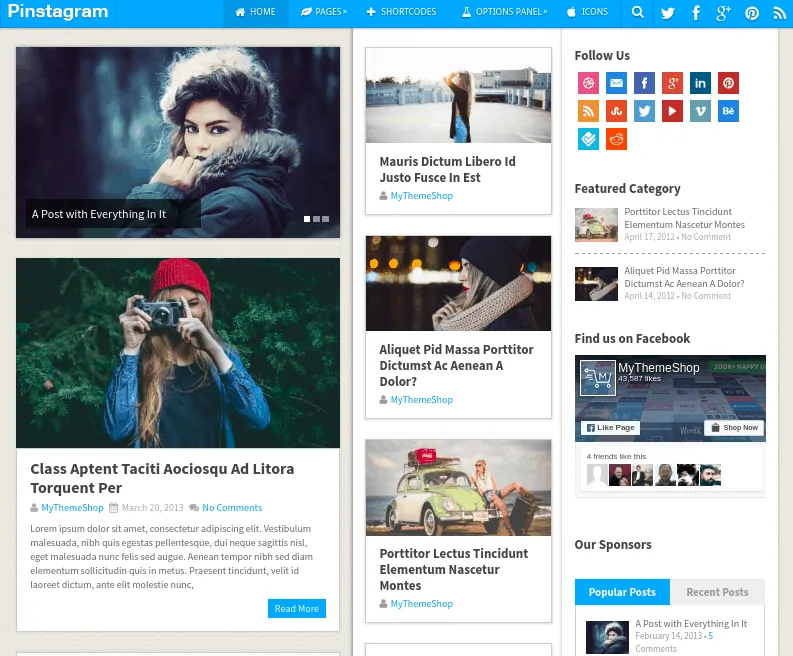The height and width of the screenshot is (656, 793).
Task: Click Featured Category scarf woman thumbnail
Action: coord(596,284)
